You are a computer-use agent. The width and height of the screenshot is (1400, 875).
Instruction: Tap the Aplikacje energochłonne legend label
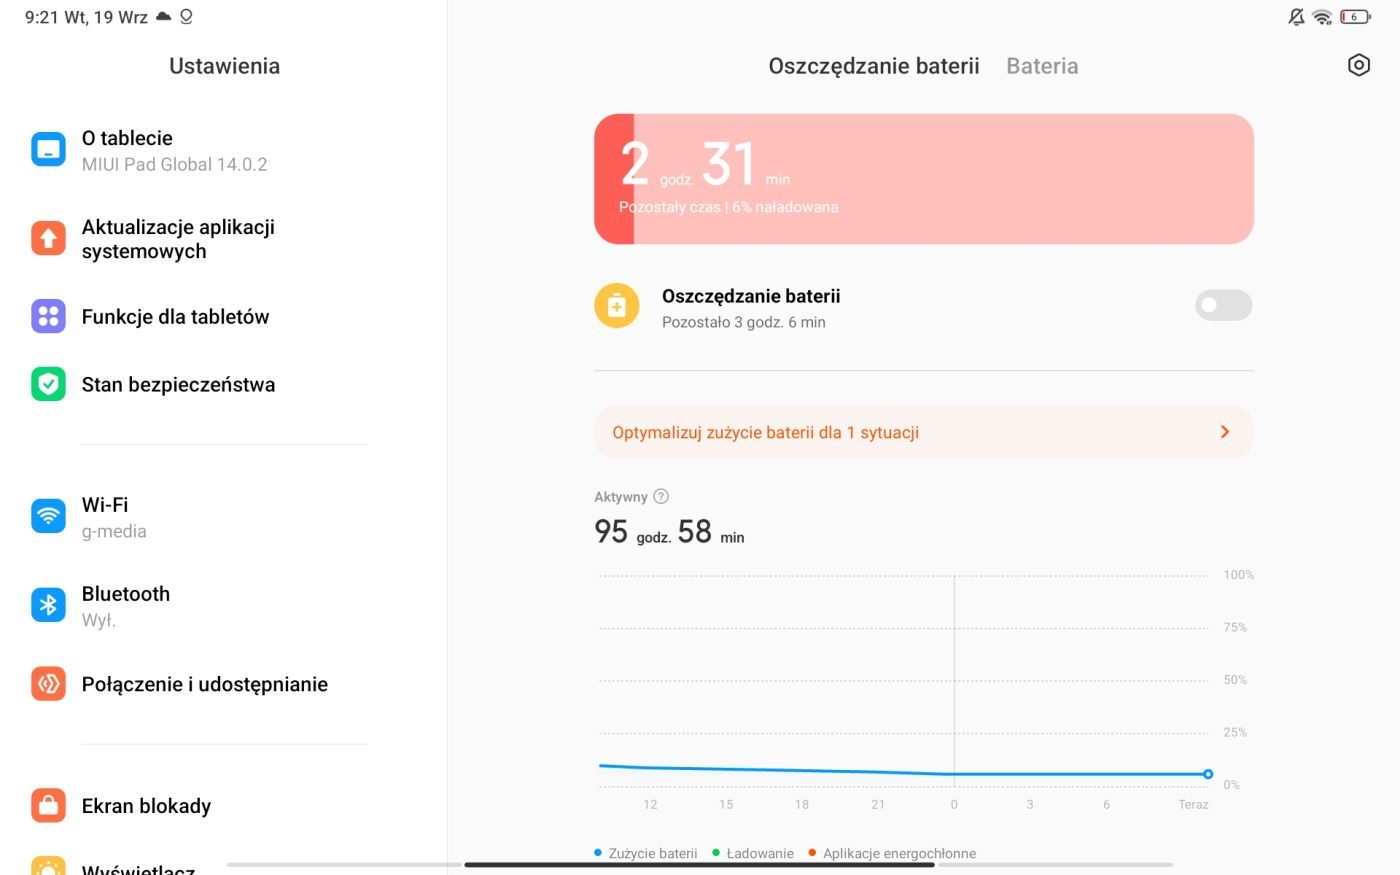(x=899, y=853)
